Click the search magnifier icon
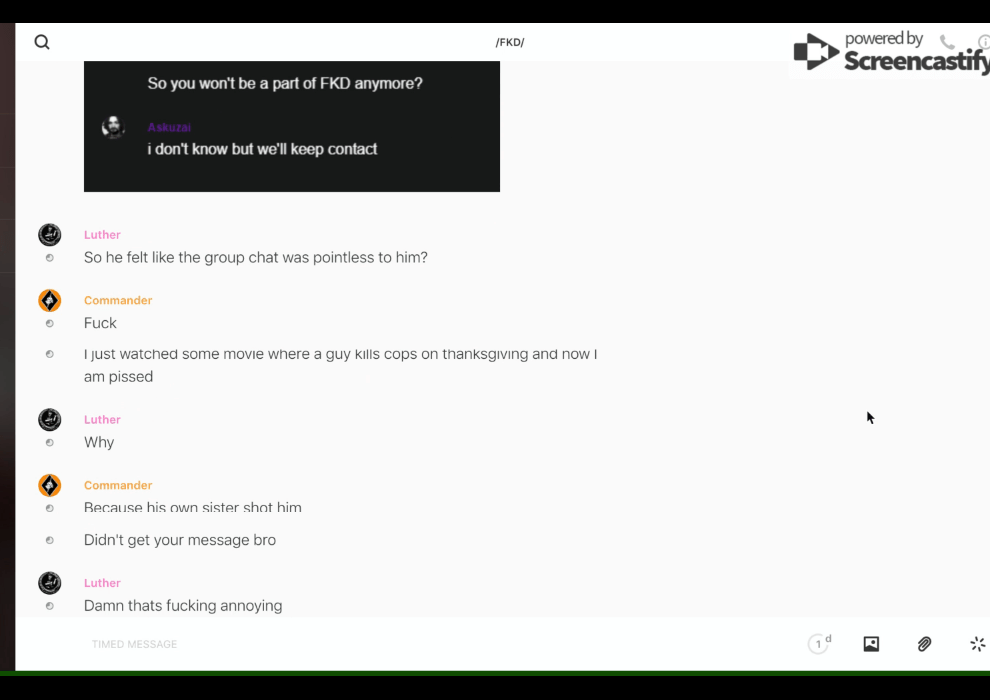Viewport: 990px width, 700px height. tap(42, 42)
